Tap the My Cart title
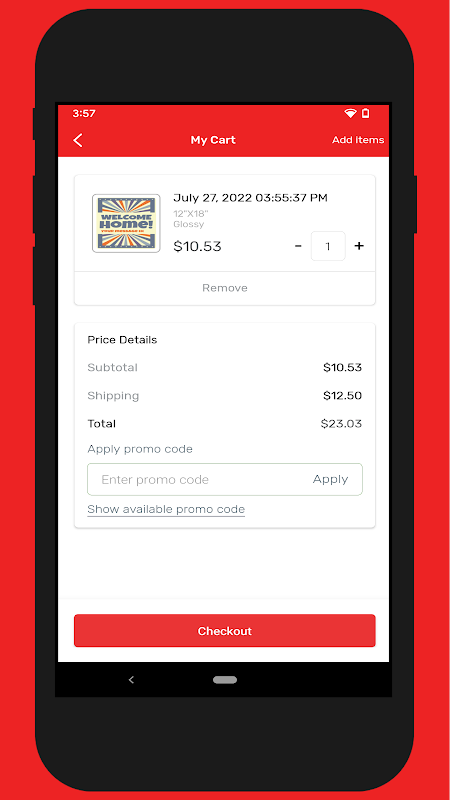This screenshot has width=450, height=800. [213, 140]
